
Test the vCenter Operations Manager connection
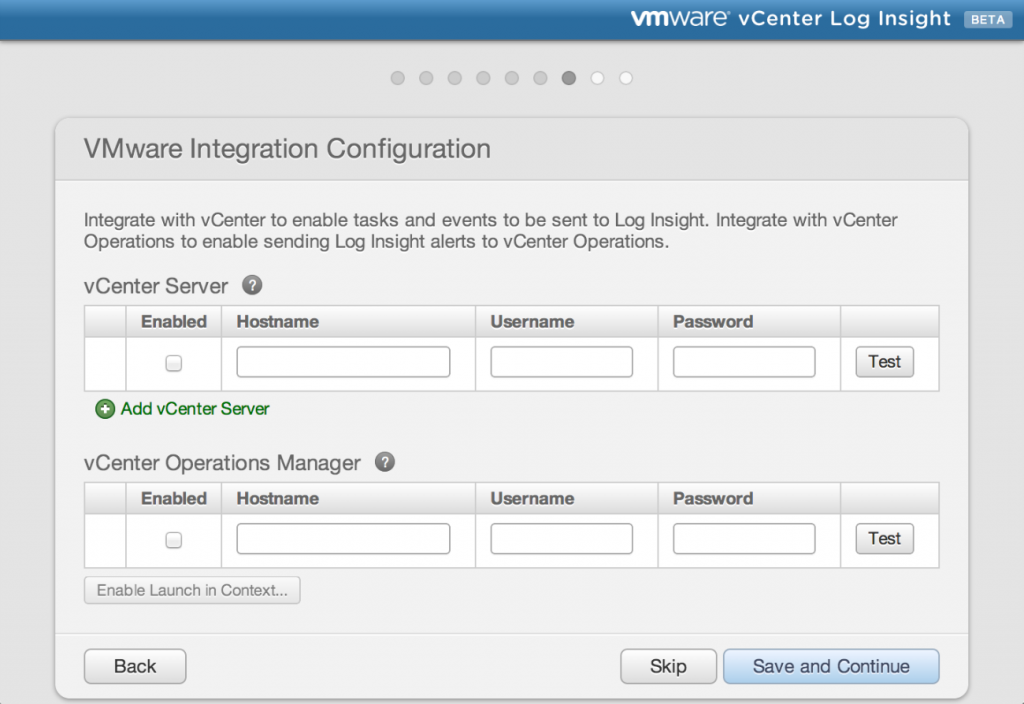pyautogui.click(x=885, y=539)
